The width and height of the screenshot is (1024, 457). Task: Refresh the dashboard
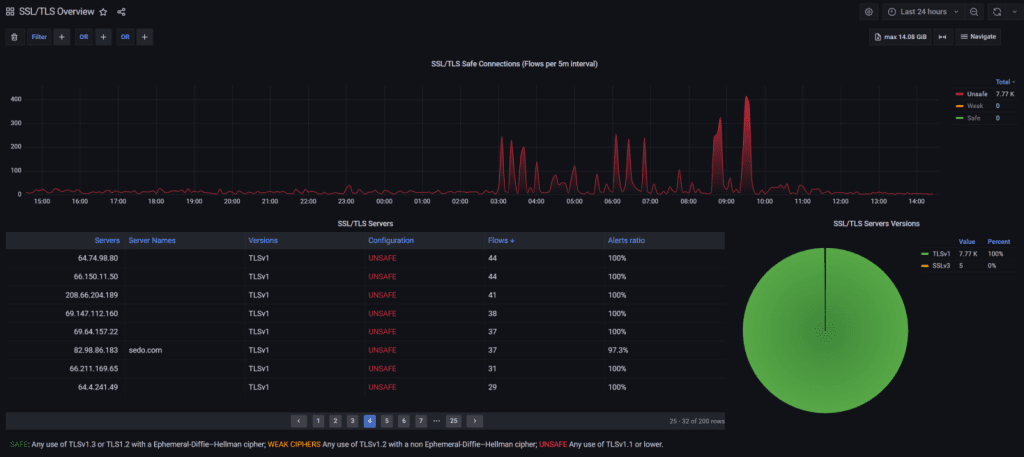point(996,12)
